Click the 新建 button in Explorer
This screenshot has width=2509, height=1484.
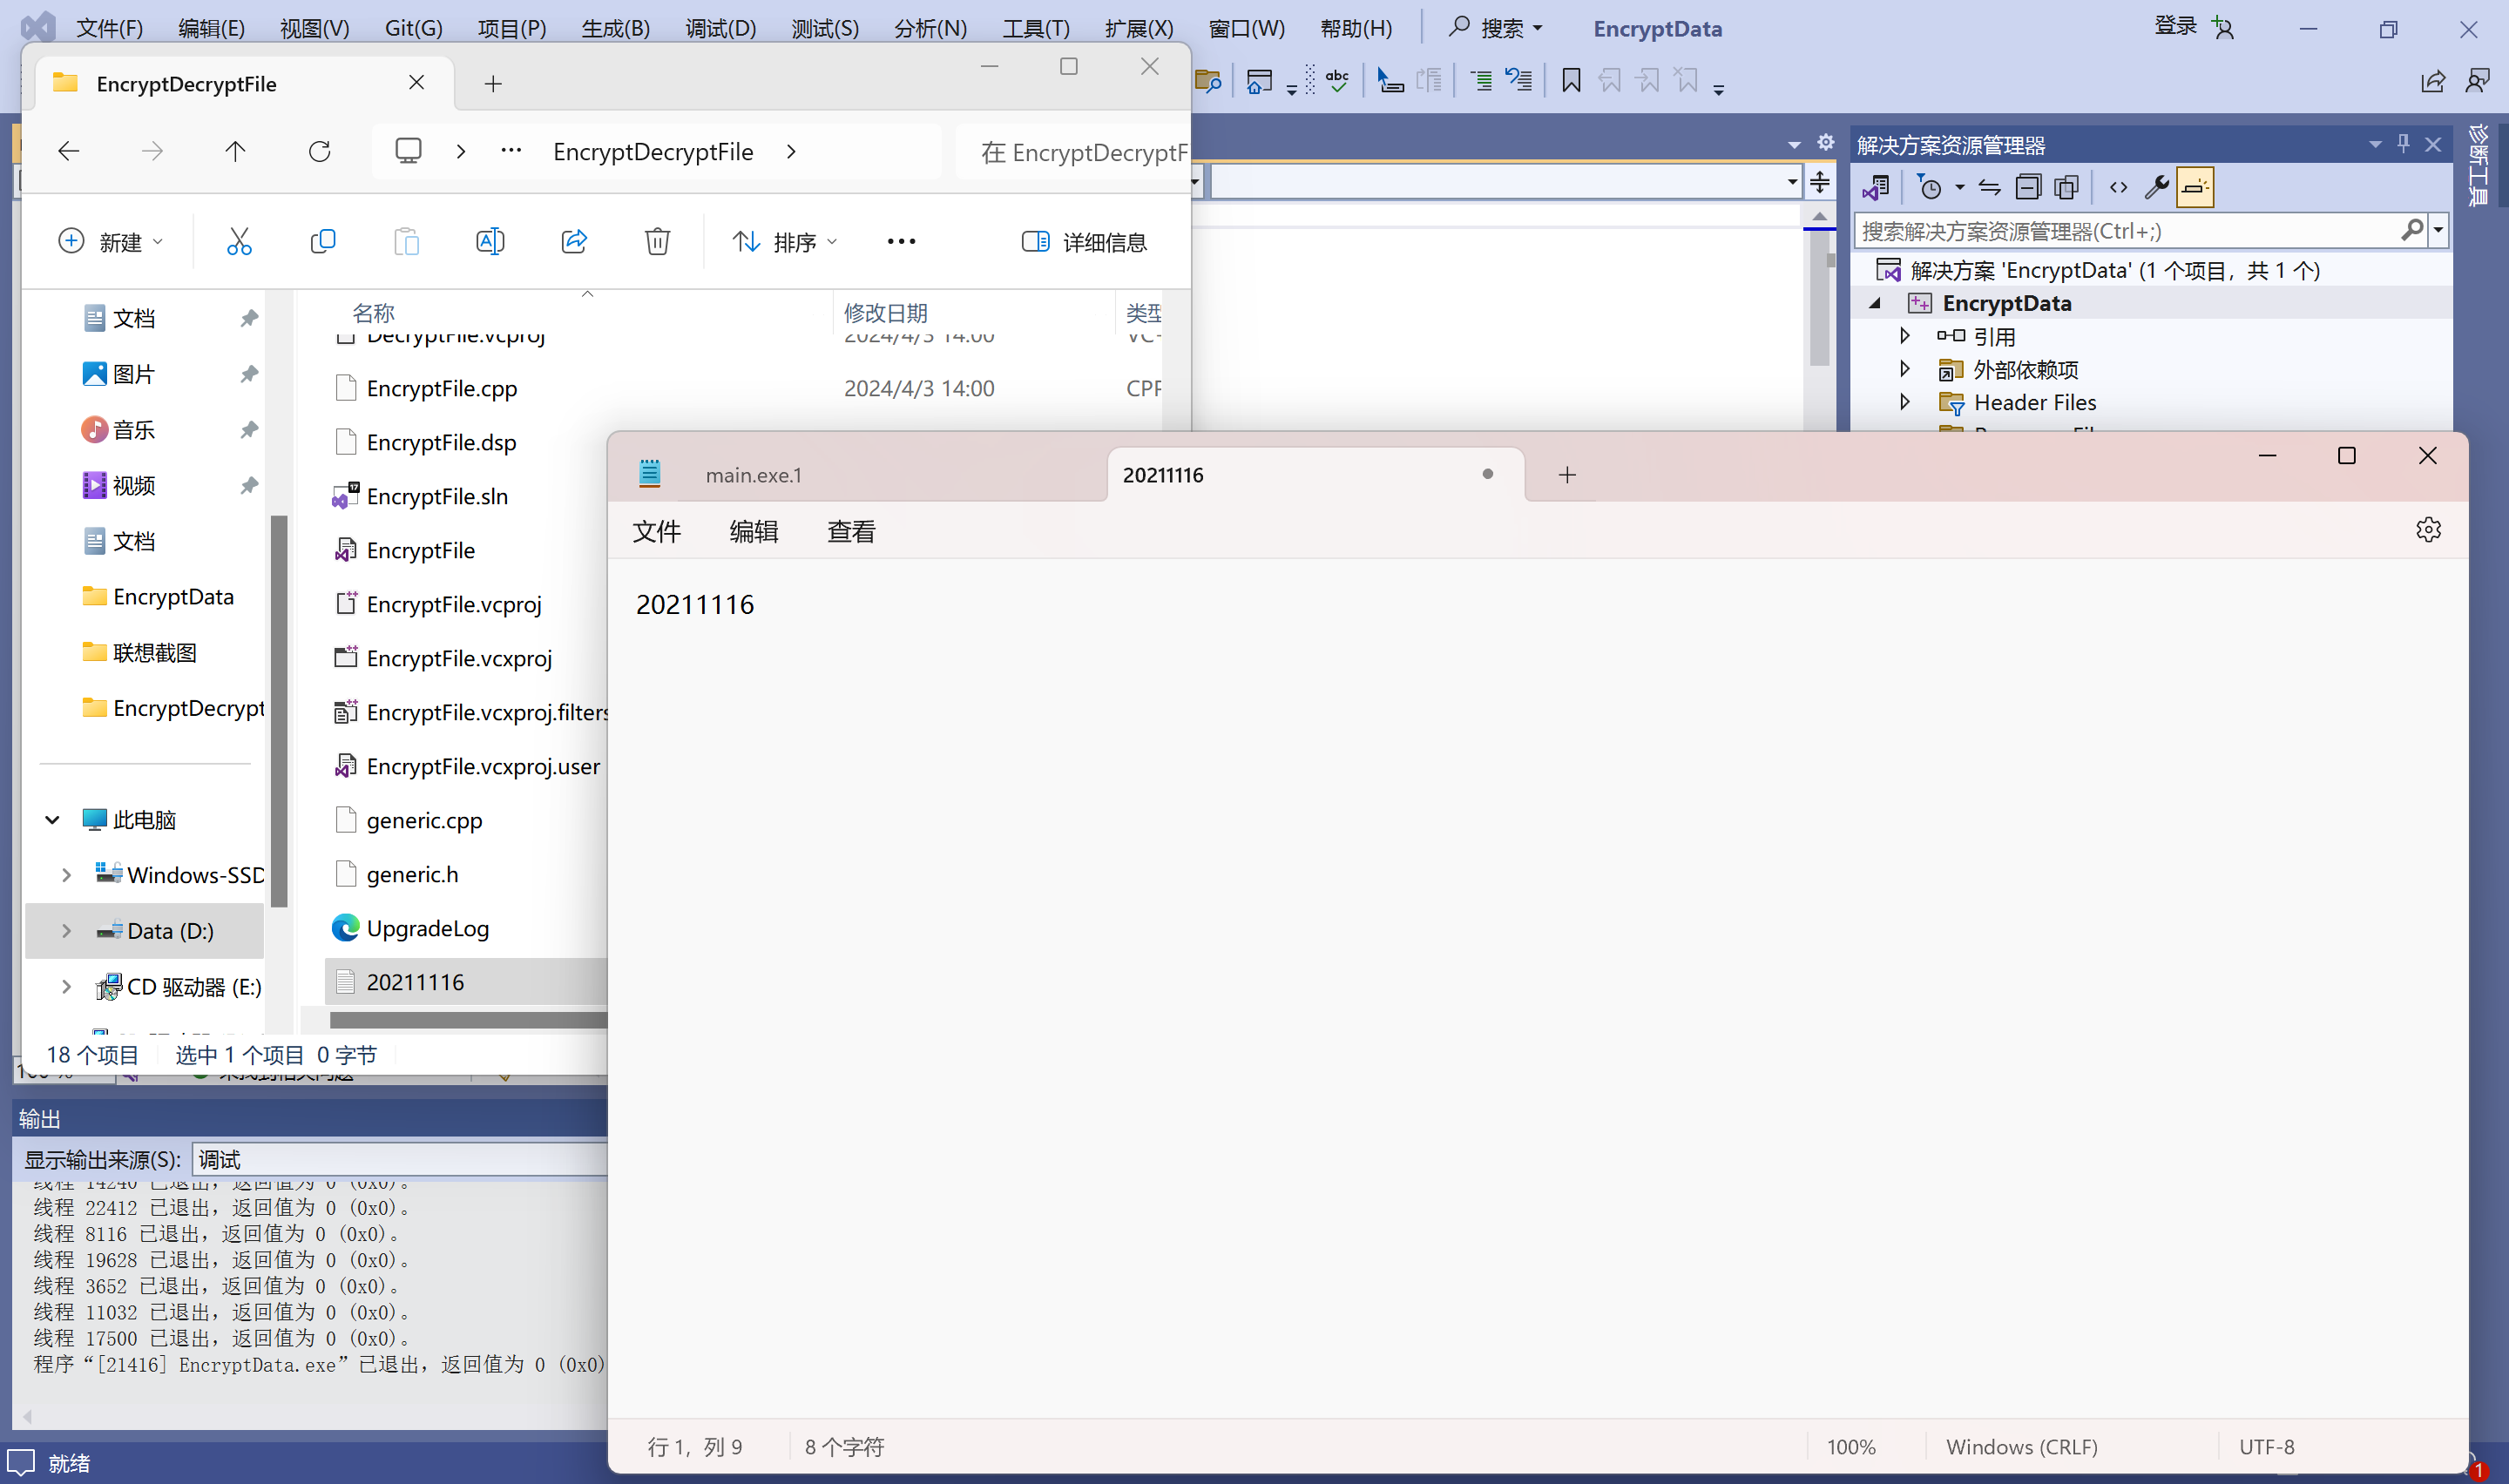(x=110, y=242)
